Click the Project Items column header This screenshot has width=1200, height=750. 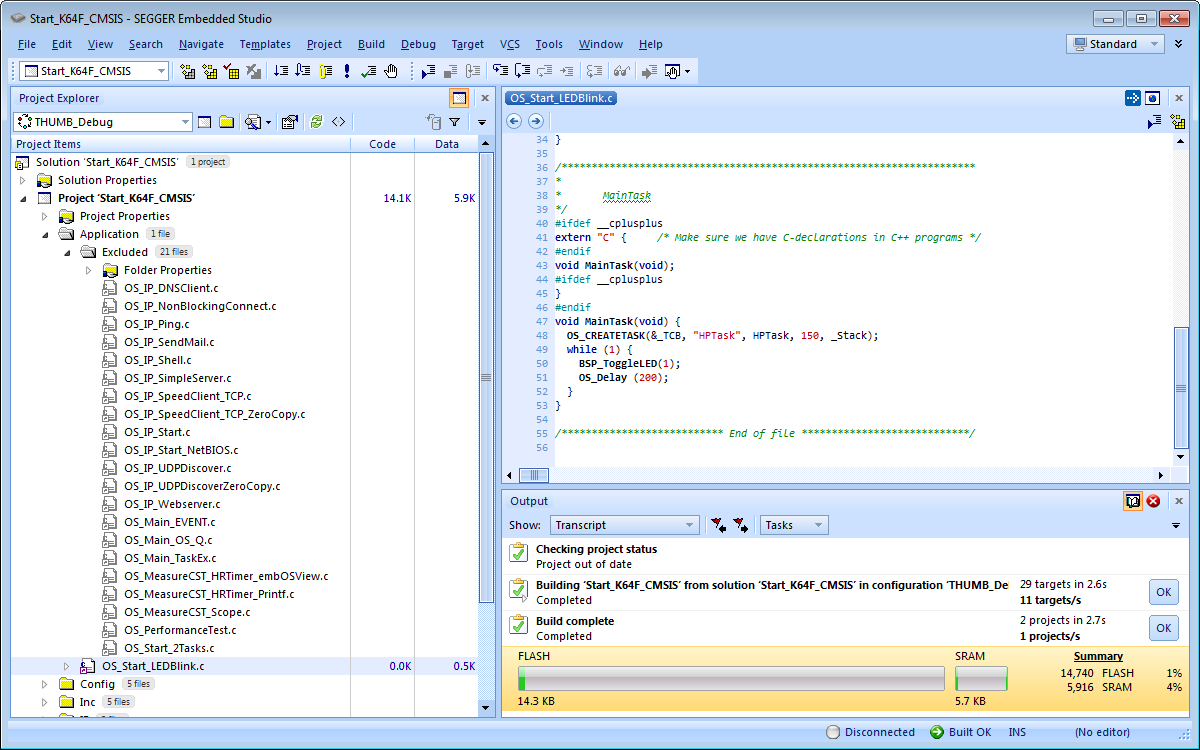[181, 144]
